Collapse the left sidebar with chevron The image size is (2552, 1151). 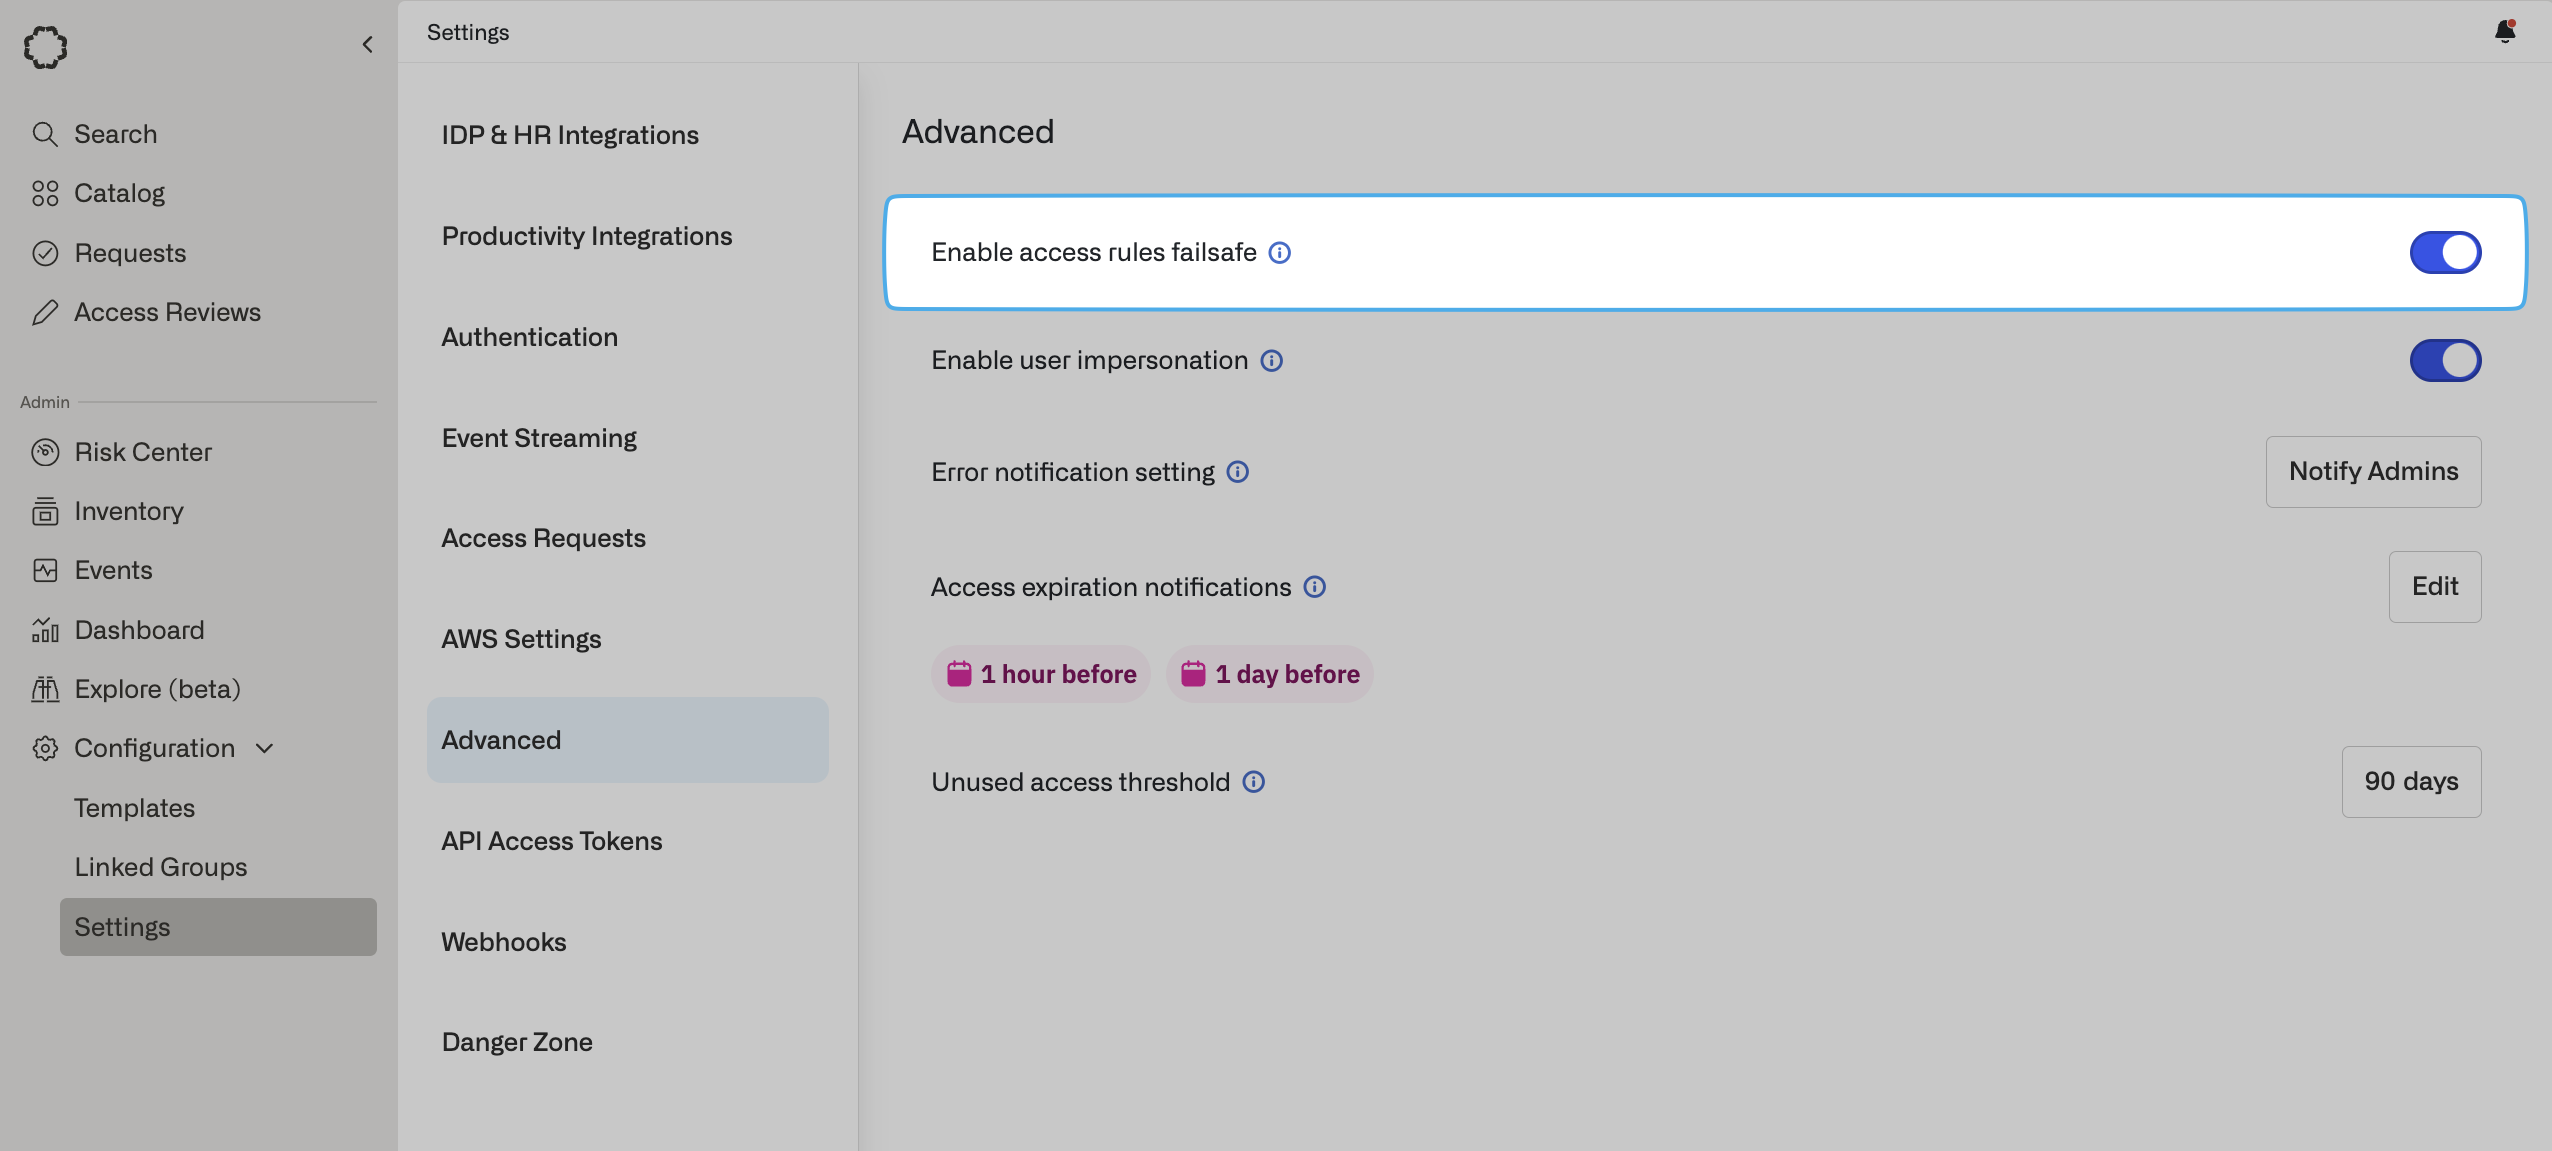click(x=367, y=44)
